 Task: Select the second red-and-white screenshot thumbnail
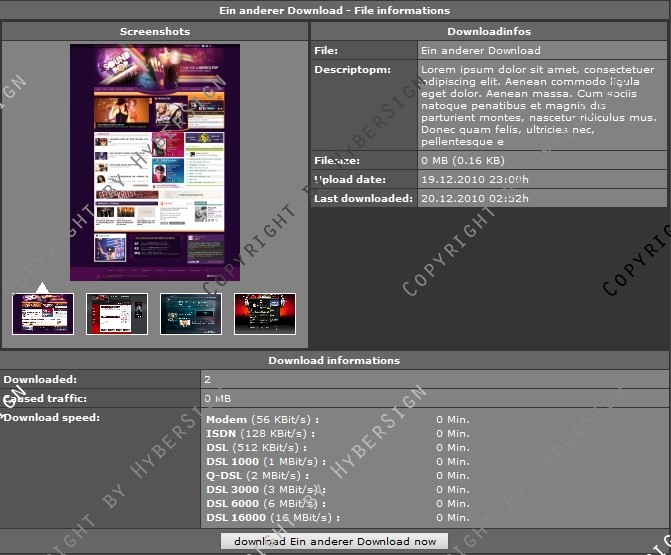(x=117, y=314)
